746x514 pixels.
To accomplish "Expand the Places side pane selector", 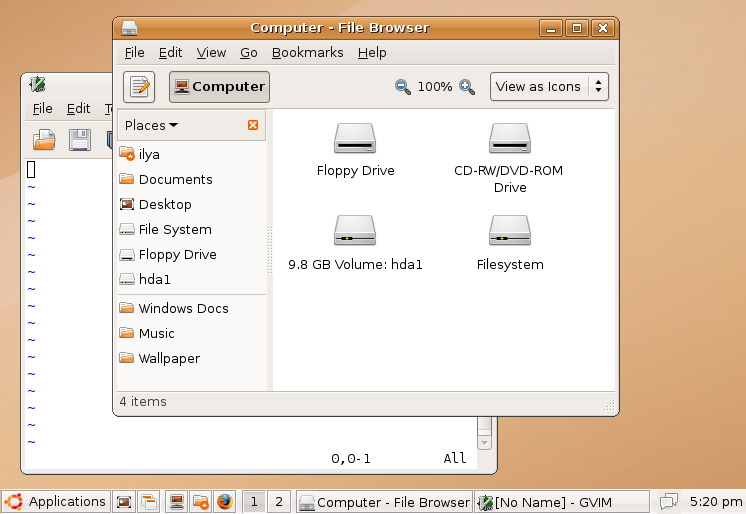I will pos(151,125).
